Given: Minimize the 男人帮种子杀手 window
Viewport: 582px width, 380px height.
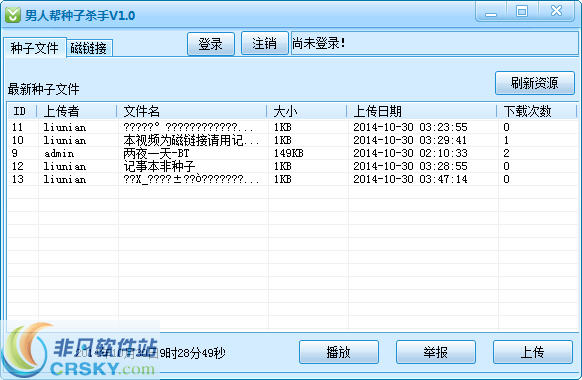Looking at the screenshot, I should pyautogui.click(x=491, y=12).
